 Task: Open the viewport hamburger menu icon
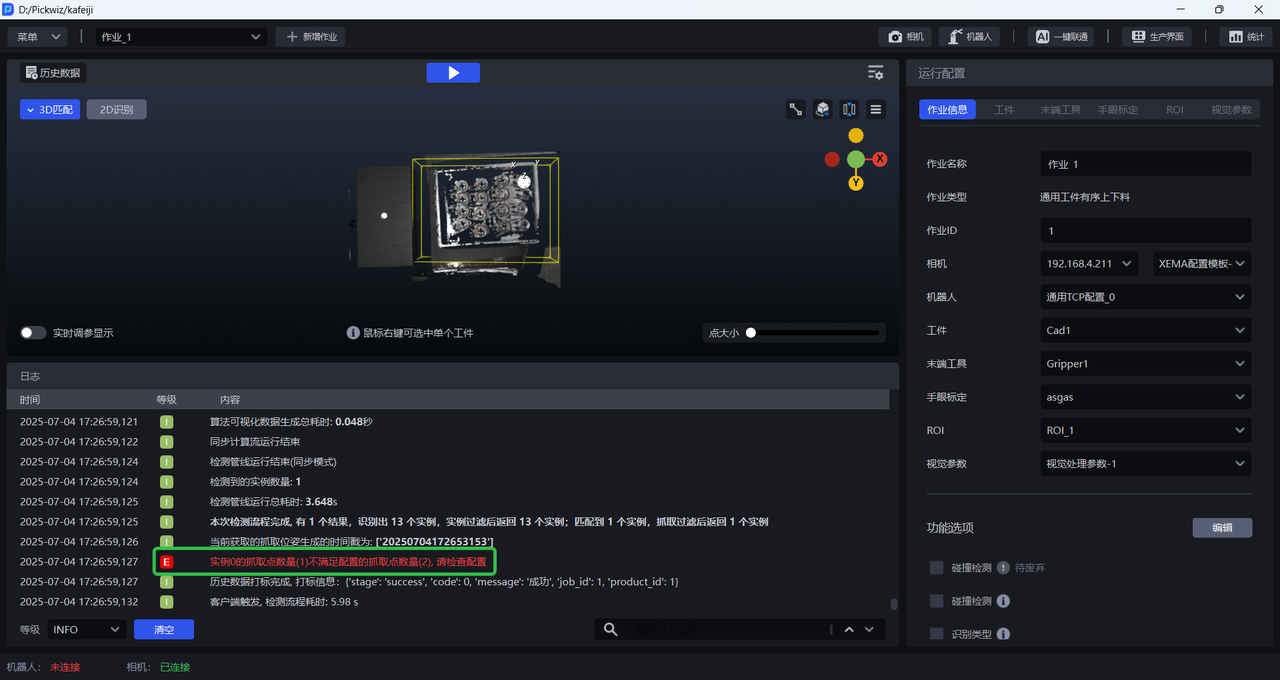(876, 110)
